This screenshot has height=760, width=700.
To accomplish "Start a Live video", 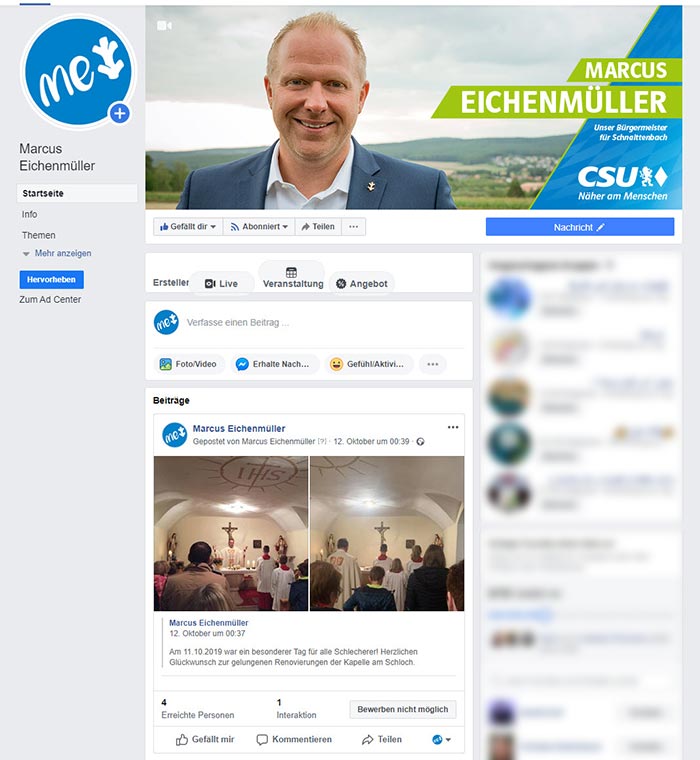I will coord(222,284).
